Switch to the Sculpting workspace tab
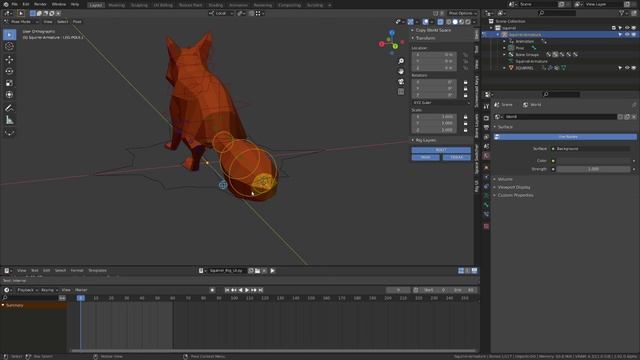This screenshot has height=360, width=640. [139, 5]
